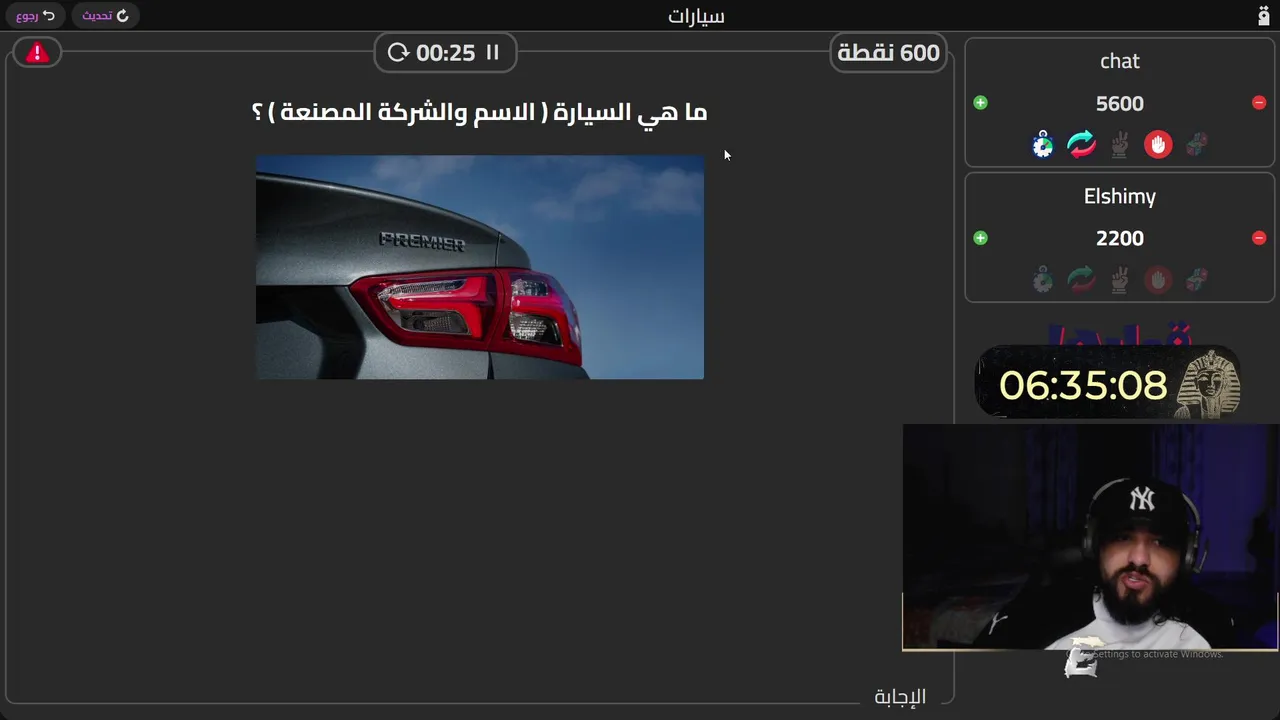This screenshot has height=720, width=1280.
Task: Use chat team's two-fingers power-up
Action: click(x=1120, y=145)
